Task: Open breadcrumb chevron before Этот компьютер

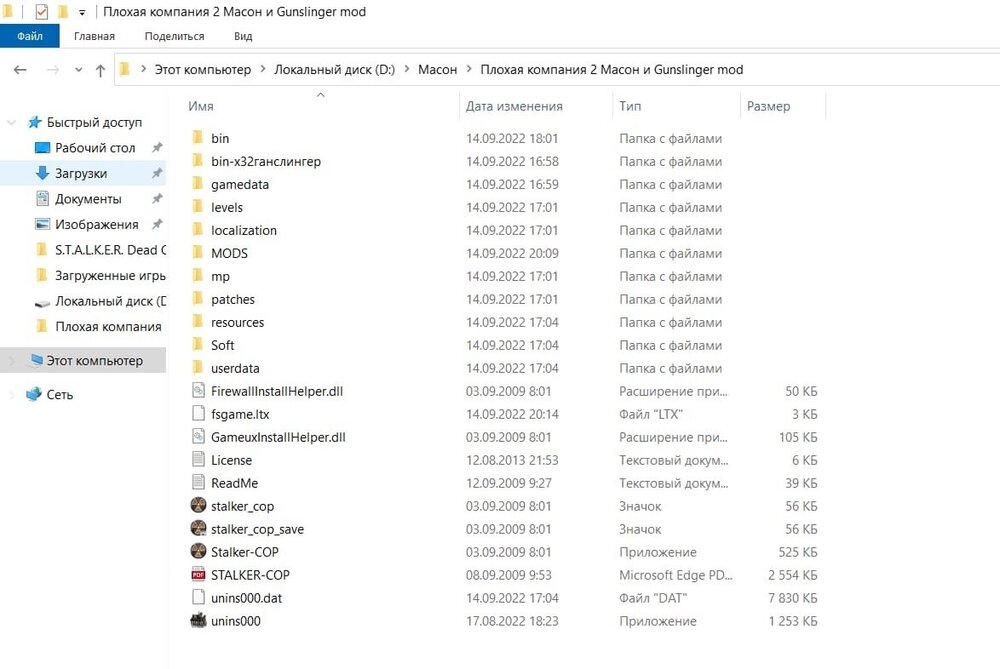Action: point(143,69)
